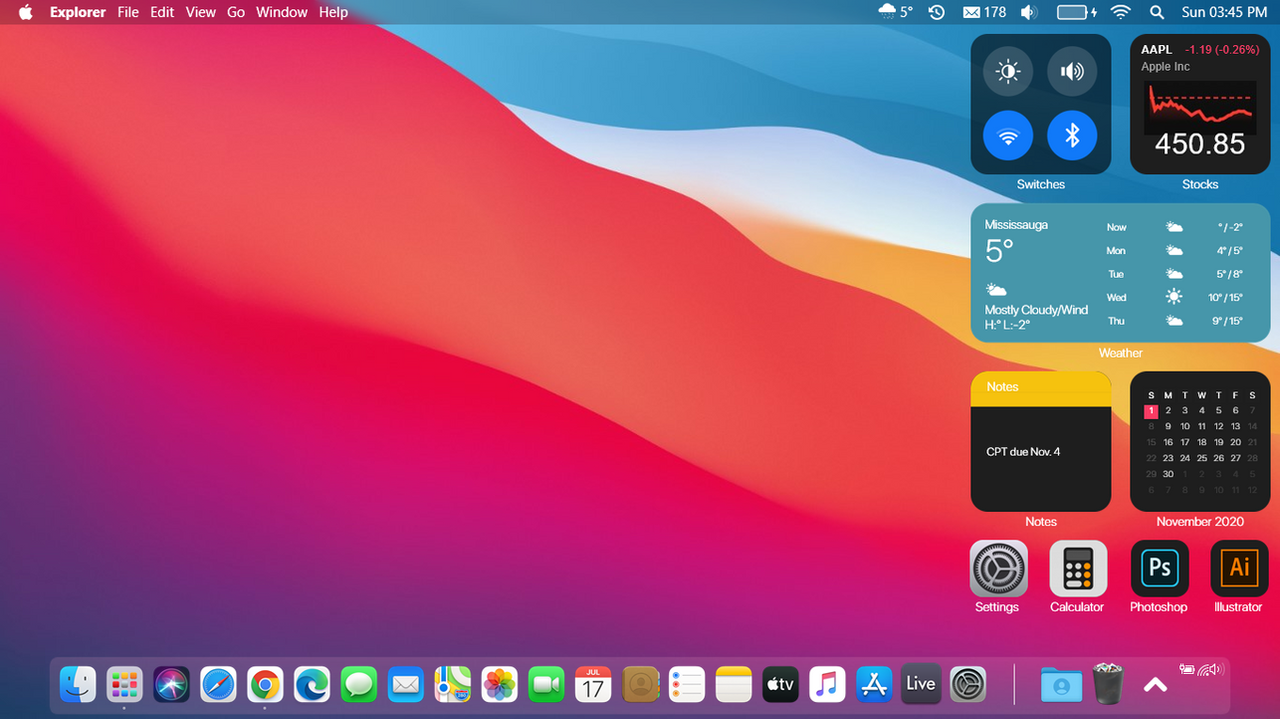Expand the dock's up-arrow chevron
The width and height of the screenshot is (1280, 719).
tap(1155, 684)
